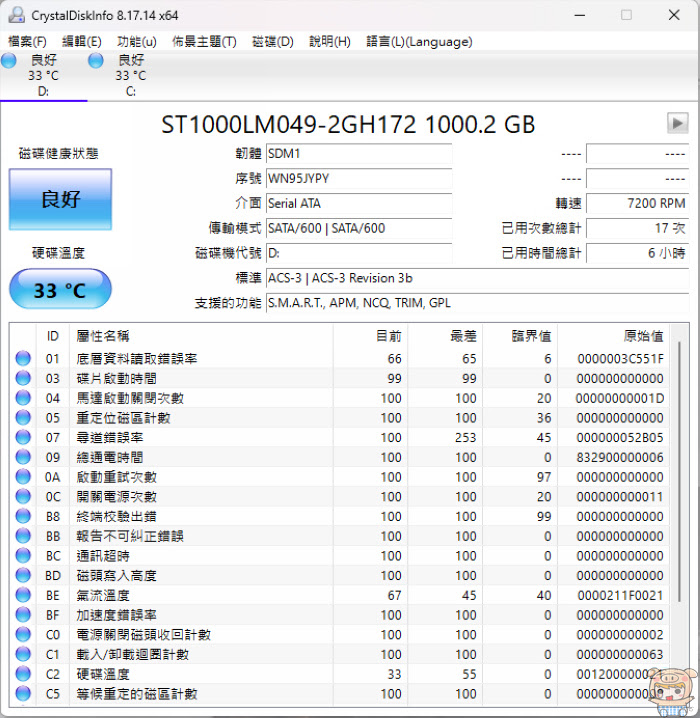Viewport: 700px width, 718px height.
Task: Click the disk model title ST1000LM049-2GH172
Action: [x=289, y=124]
